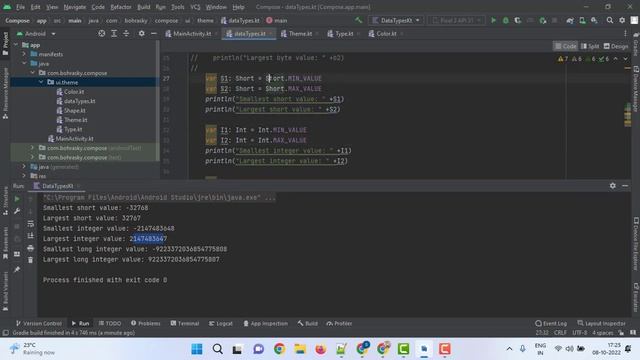This screenshot has width=640, height=360.
Task: Clear console output with the trash icon
Action: 31,260
